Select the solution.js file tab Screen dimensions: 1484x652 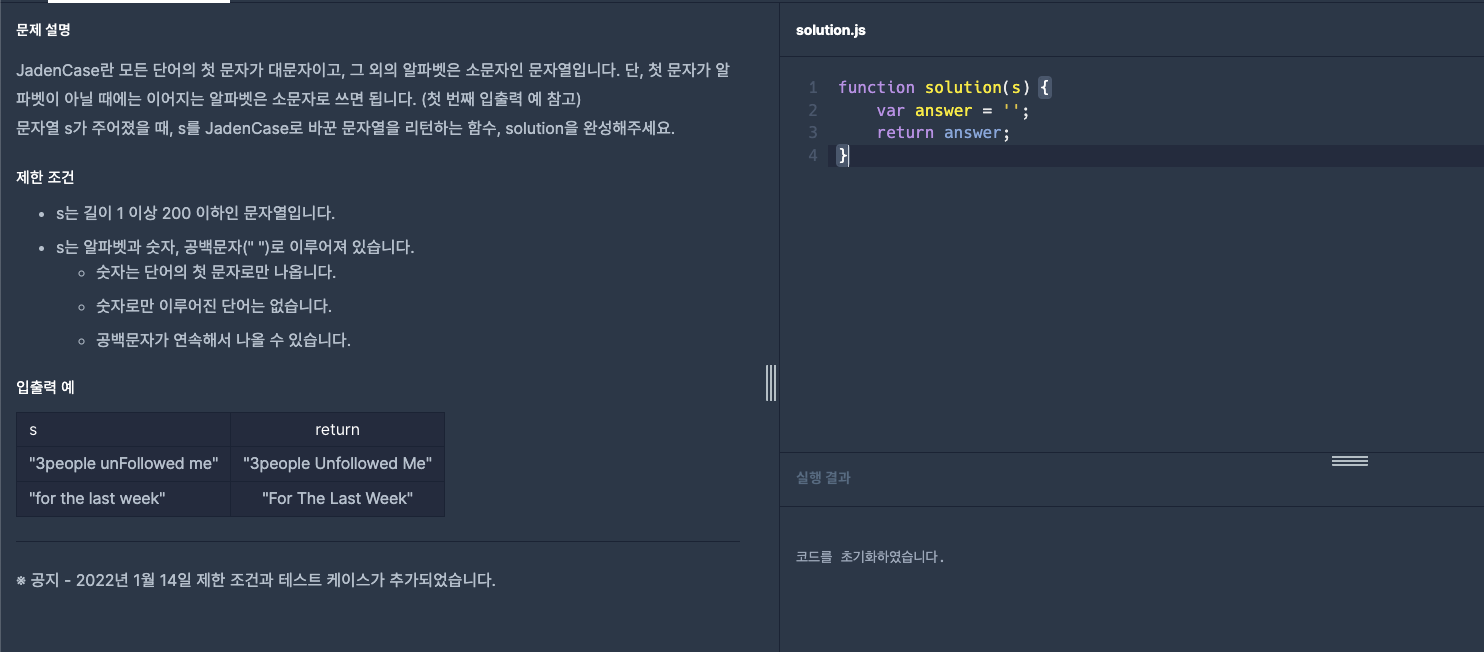click(x=831, y=30)
